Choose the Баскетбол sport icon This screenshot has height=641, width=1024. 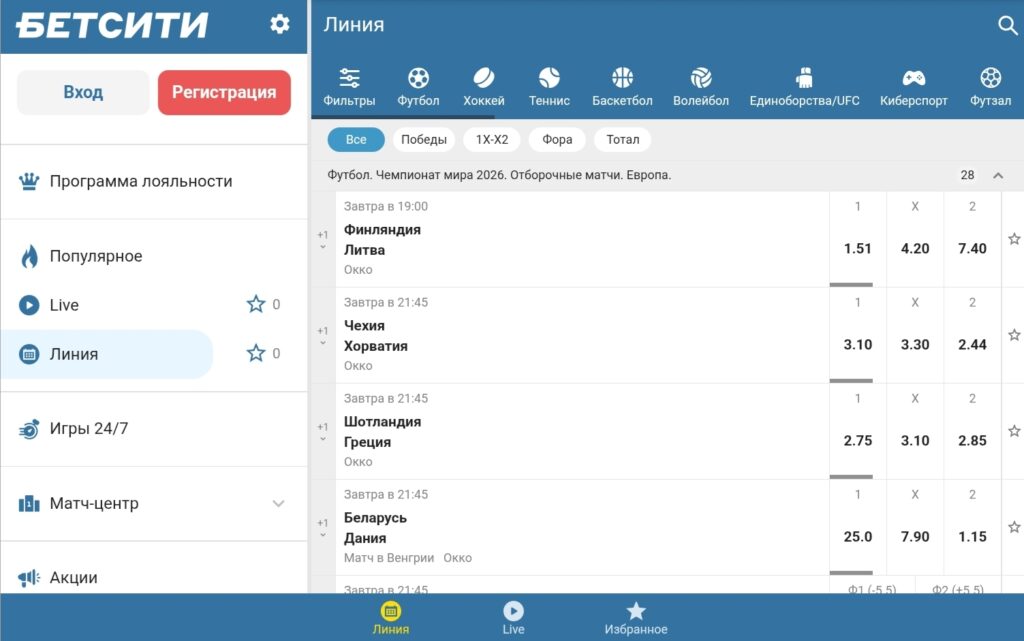click(x=622, y=78)
